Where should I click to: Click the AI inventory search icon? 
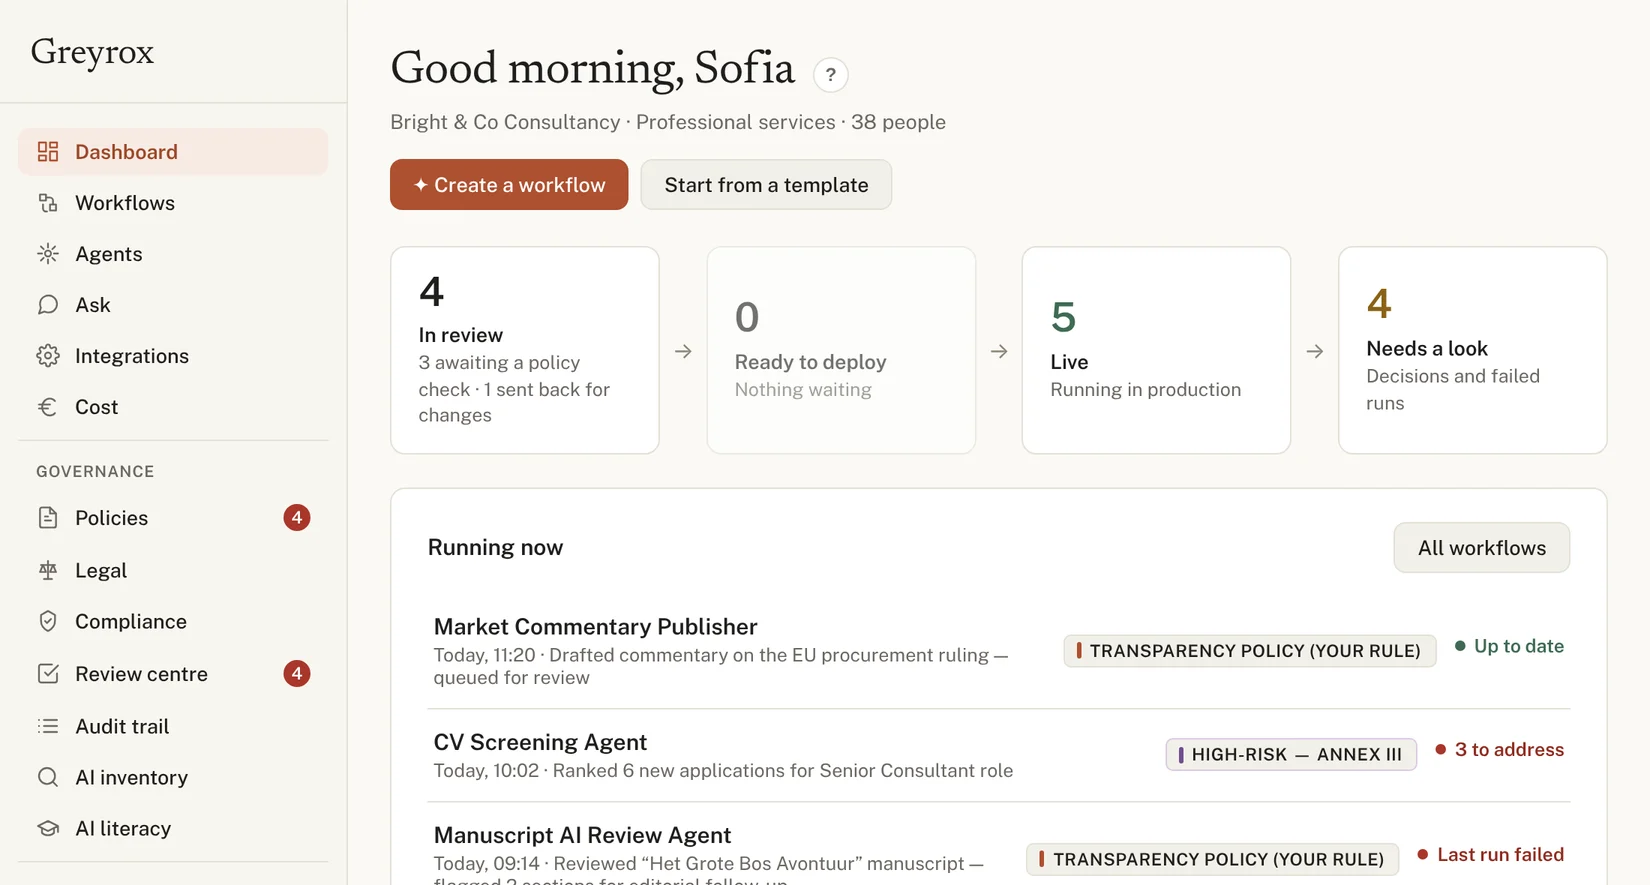tap(48, 777)
